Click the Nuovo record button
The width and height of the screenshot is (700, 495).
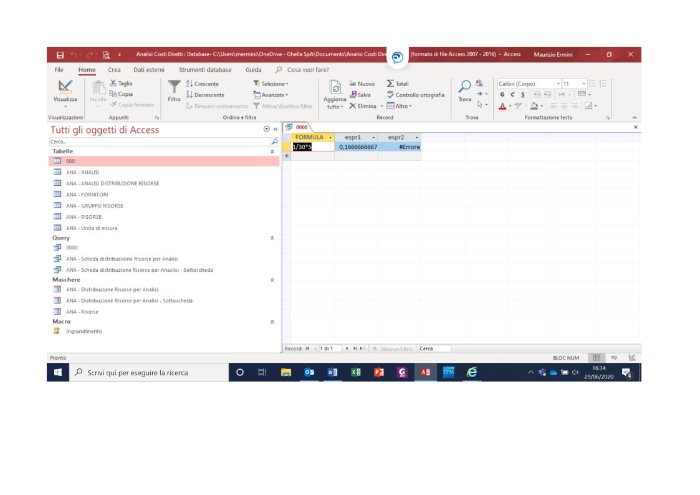point(363,84)
